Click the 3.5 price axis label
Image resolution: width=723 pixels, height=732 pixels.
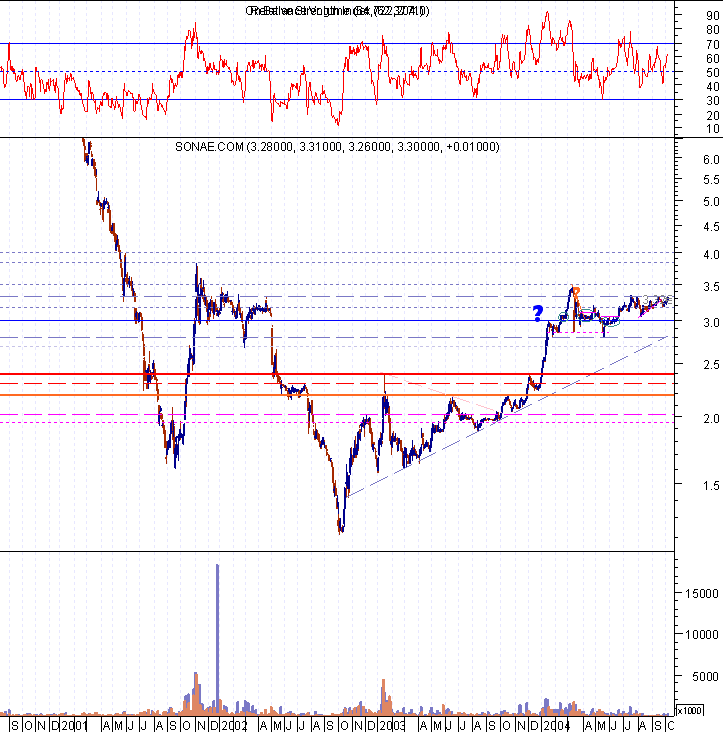click(x=711, y=286)
